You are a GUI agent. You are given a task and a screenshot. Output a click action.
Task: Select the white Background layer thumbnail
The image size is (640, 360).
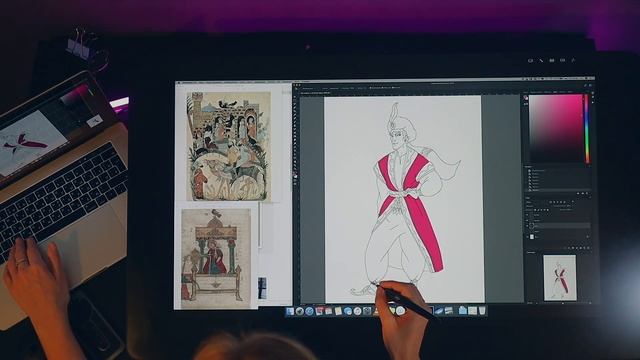click(x=531, y=237)
